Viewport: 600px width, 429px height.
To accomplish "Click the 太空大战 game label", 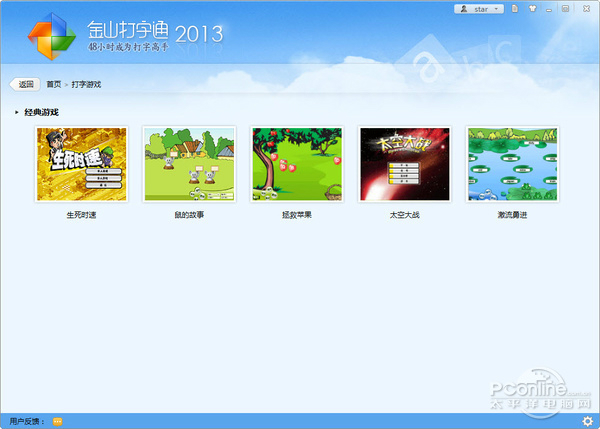I will coord(405,215).
